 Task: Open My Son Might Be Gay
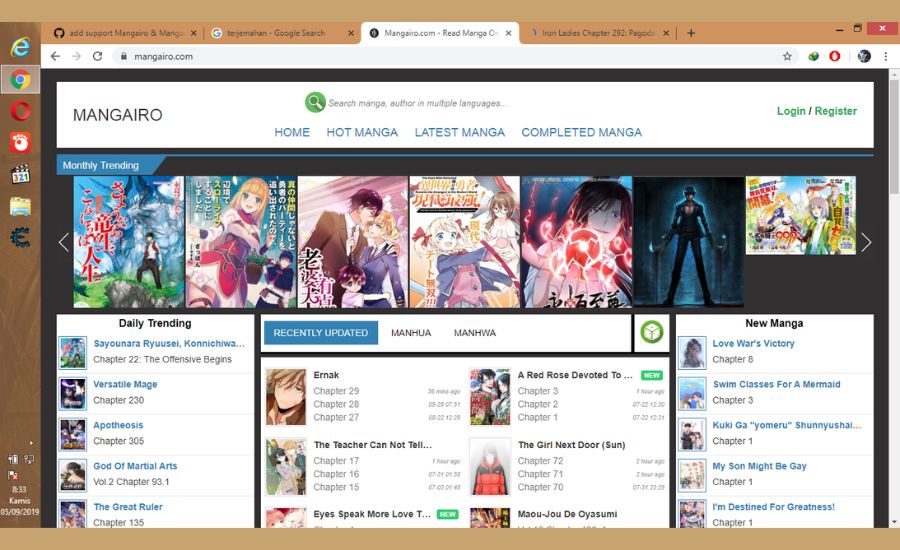tap(759, 466)
